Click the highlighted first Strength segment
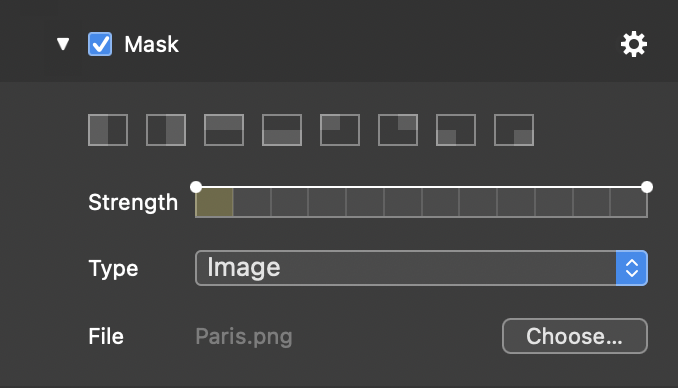 point(214,202)
